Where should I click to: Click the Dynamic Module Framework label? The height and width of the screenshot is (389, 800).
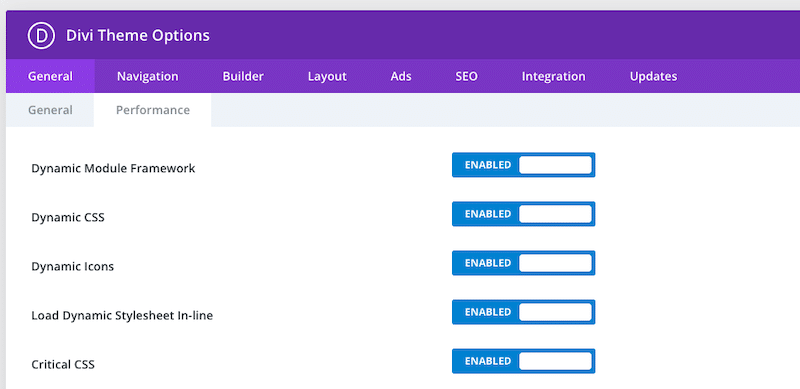[113, 168]
